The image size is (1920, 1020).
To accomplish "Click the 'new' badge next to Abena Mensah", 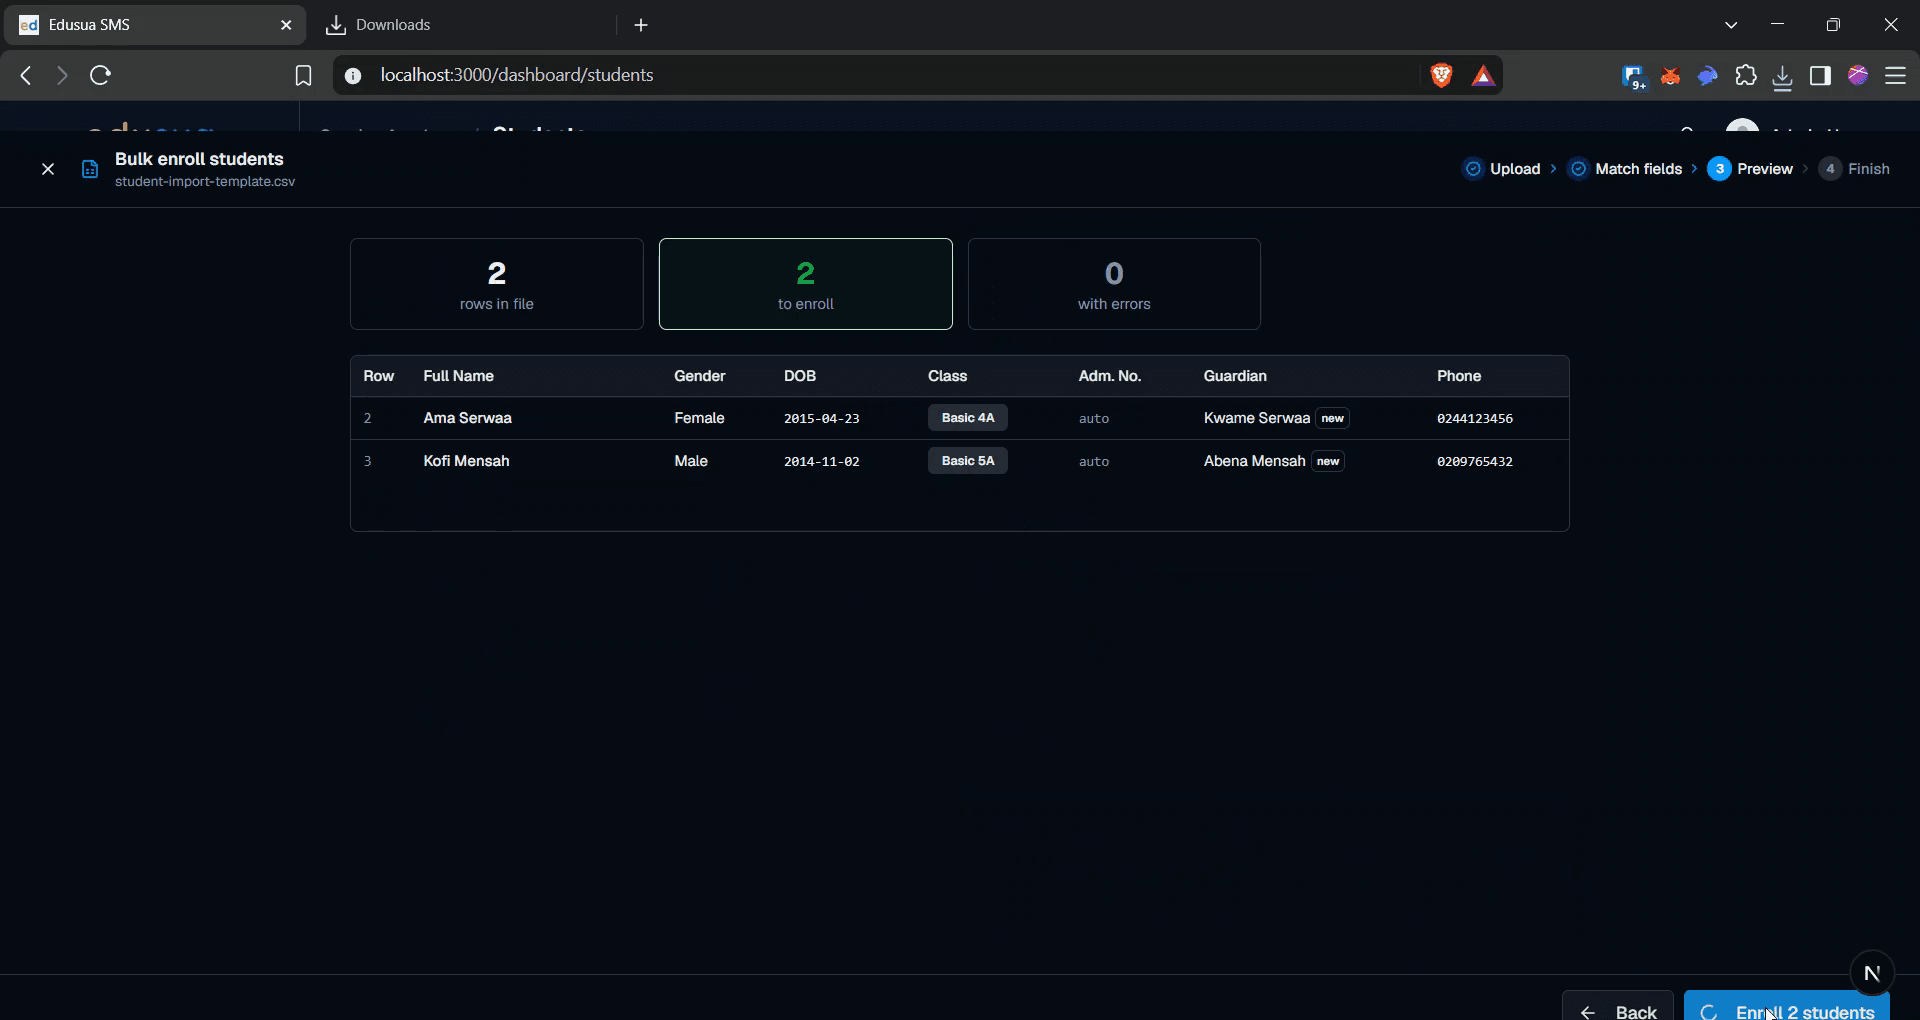I will pos(1328,461).
